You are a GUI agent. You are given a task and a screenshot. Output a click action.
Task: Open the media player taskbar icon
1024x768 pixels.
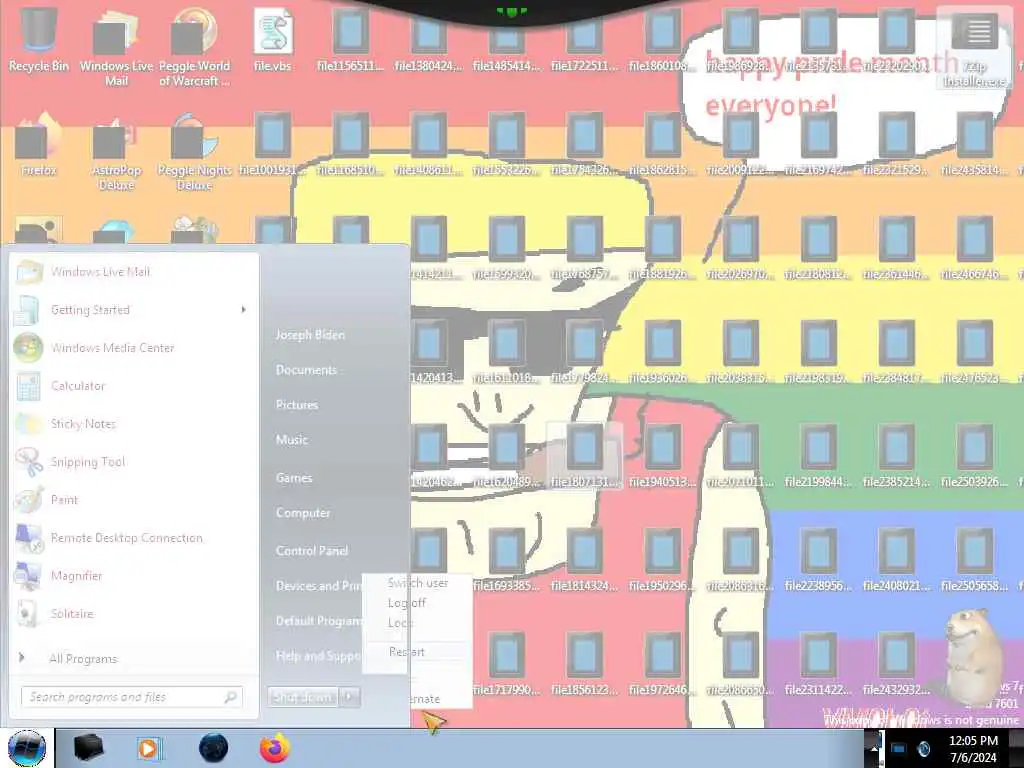148,748
